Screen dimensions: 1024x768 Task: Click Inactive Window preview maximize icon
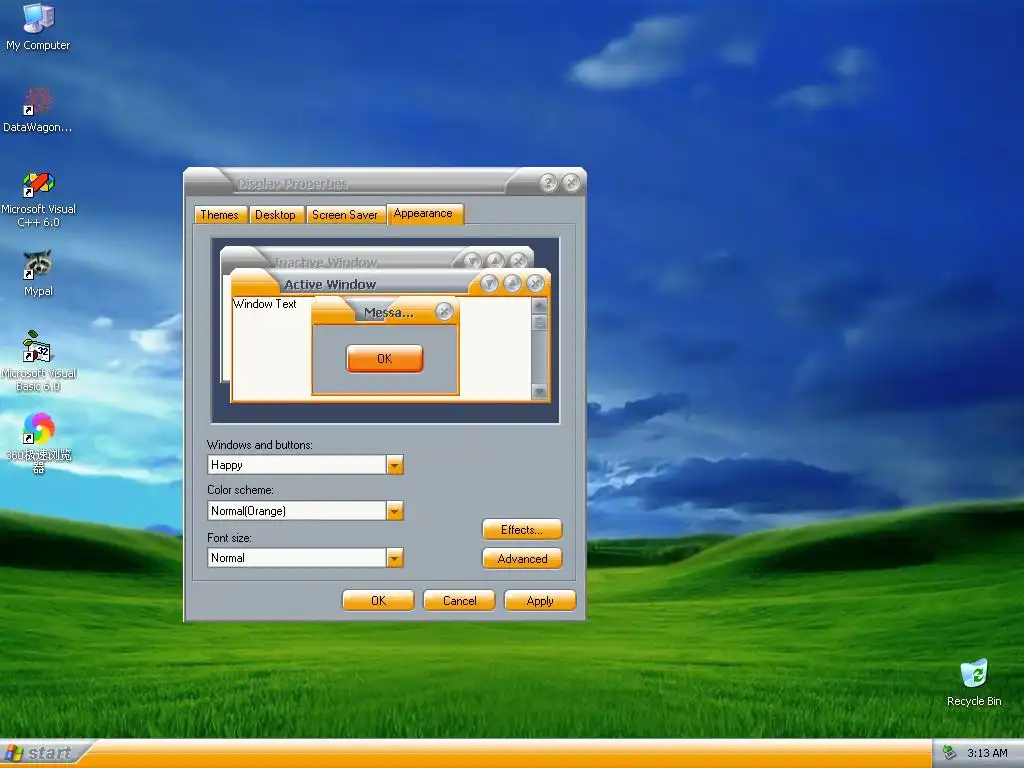495,261
